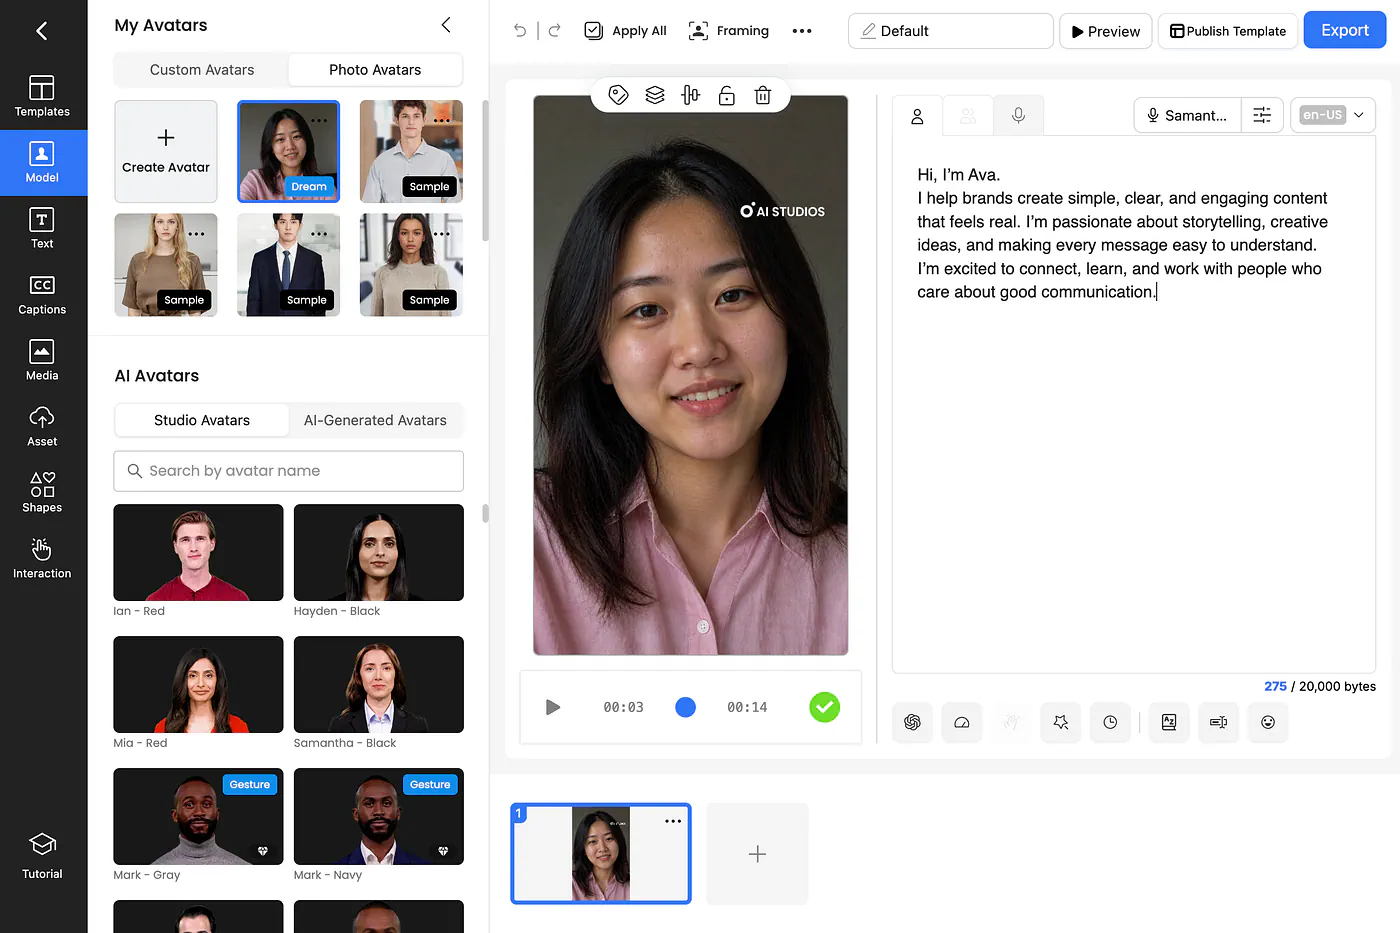Open the align icon in avatar toolbar

coord(691,95)
